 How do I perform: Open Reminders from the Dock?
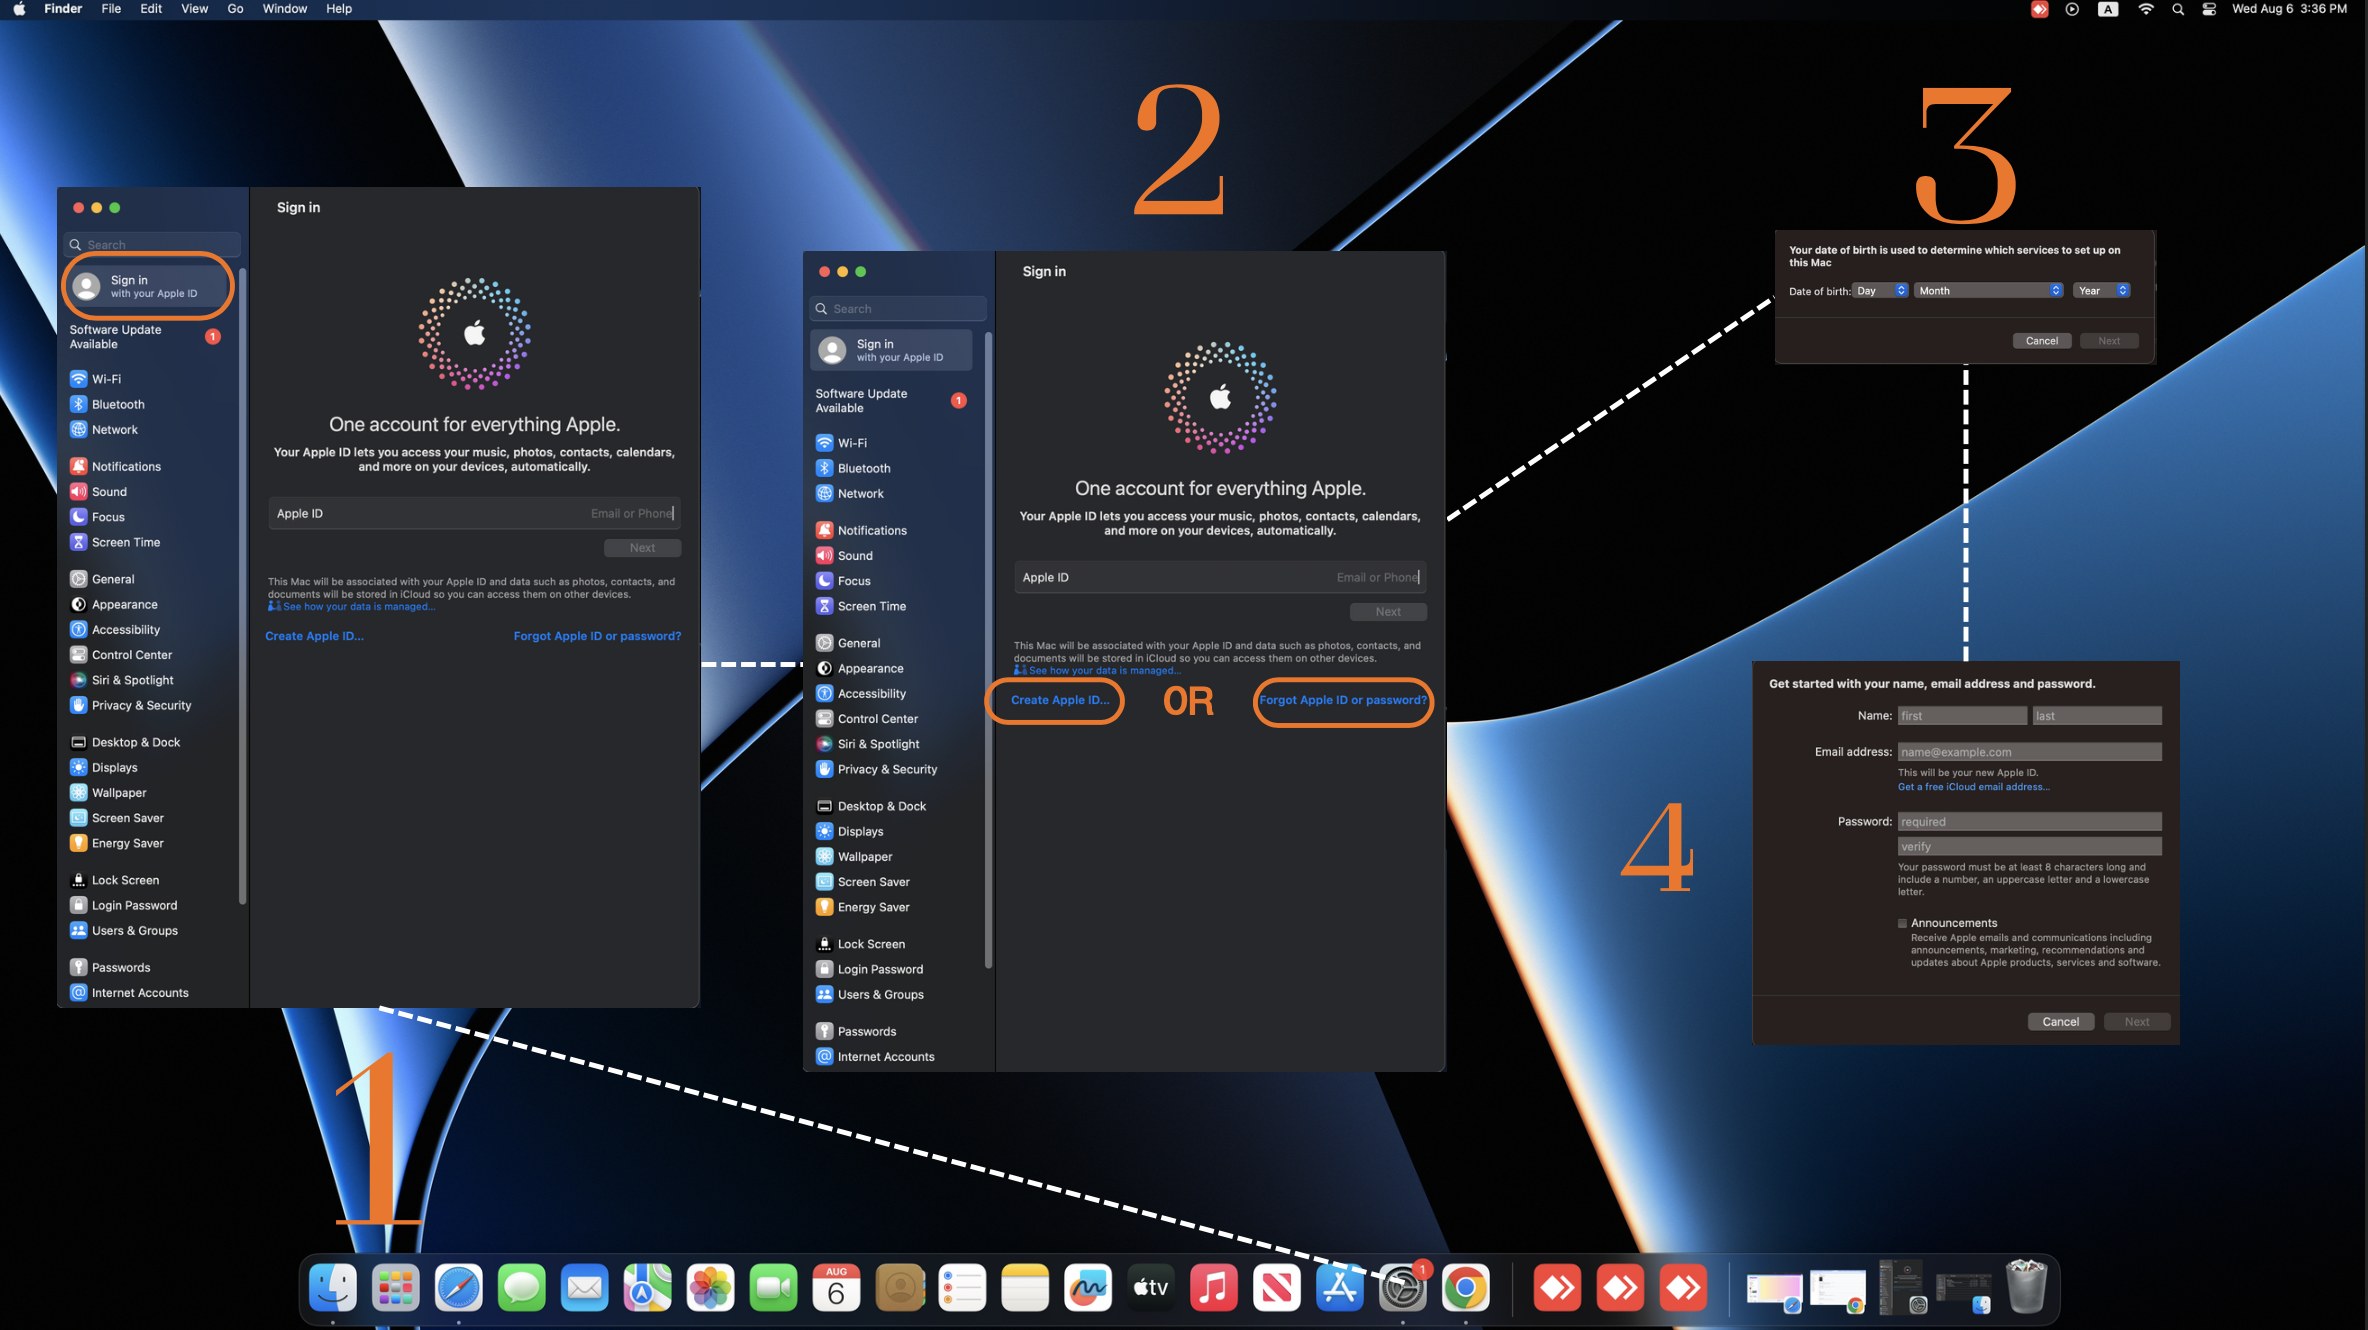tap(963, 1288)
